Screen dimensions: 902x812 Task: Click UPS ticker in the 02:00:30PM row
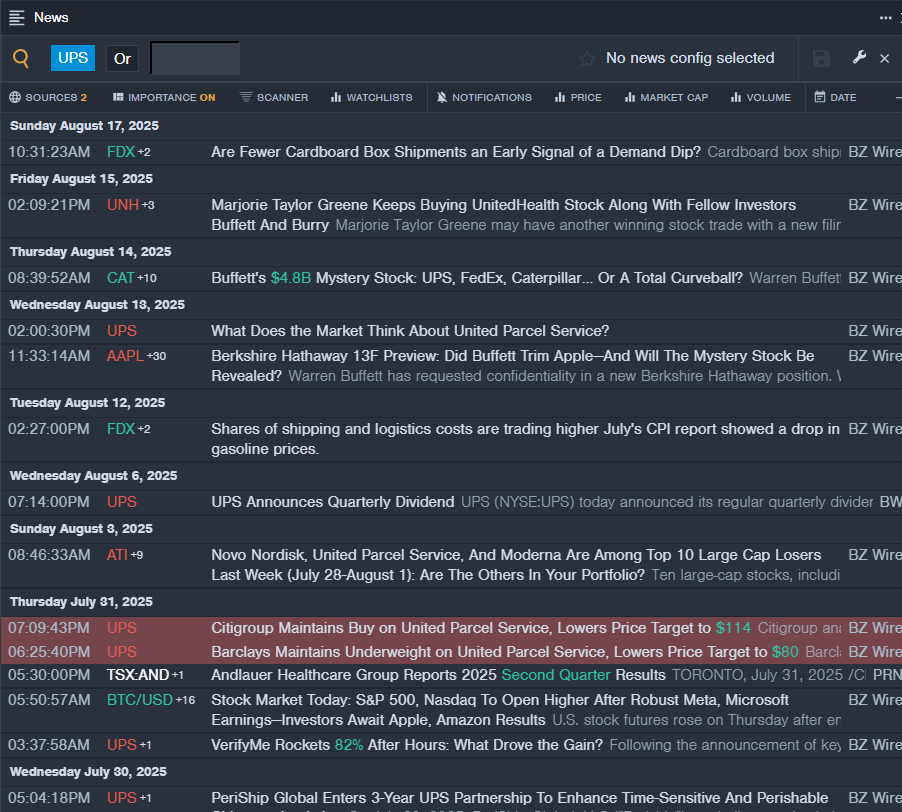click(122, 331)
